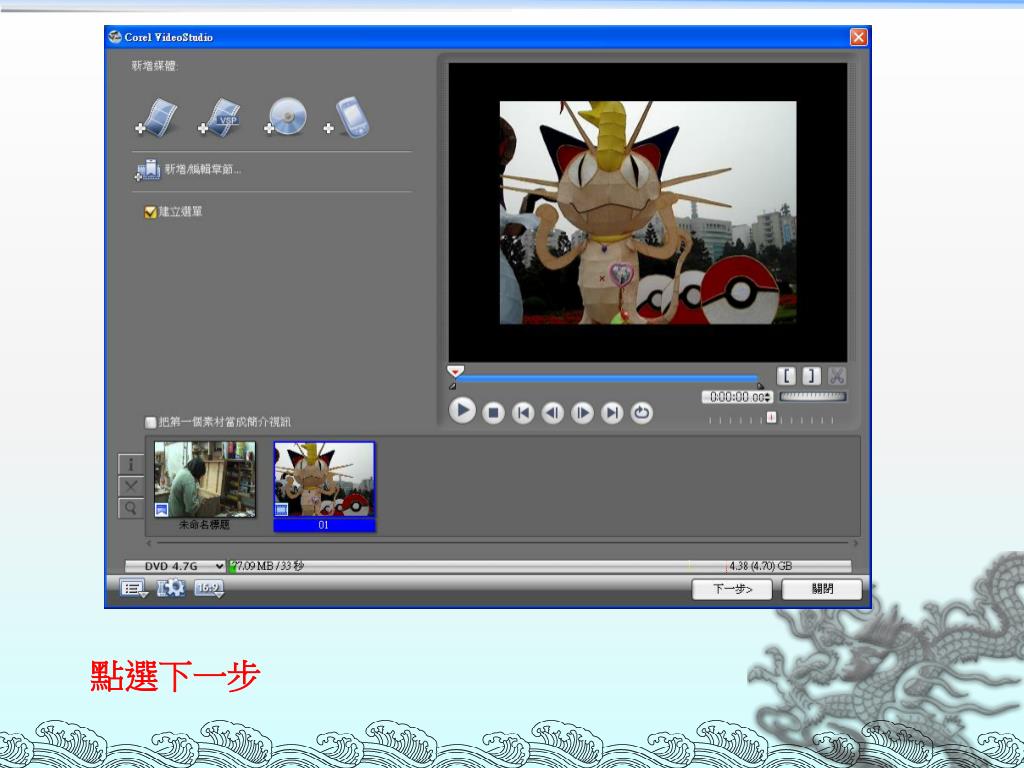The width and height of the screenshot is (1024, 768).
Task: Enable first clip as intro video checkbox
Action: (150, 423)
